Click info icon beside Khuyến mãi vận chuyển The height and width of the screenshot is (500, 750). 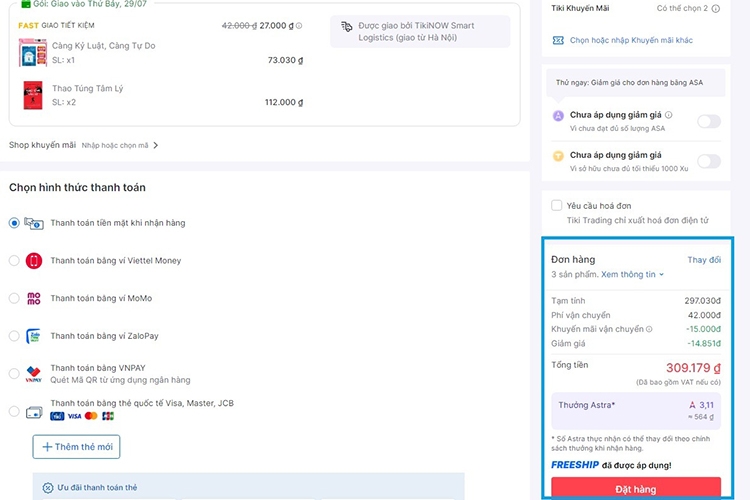[x=649, y=329]
